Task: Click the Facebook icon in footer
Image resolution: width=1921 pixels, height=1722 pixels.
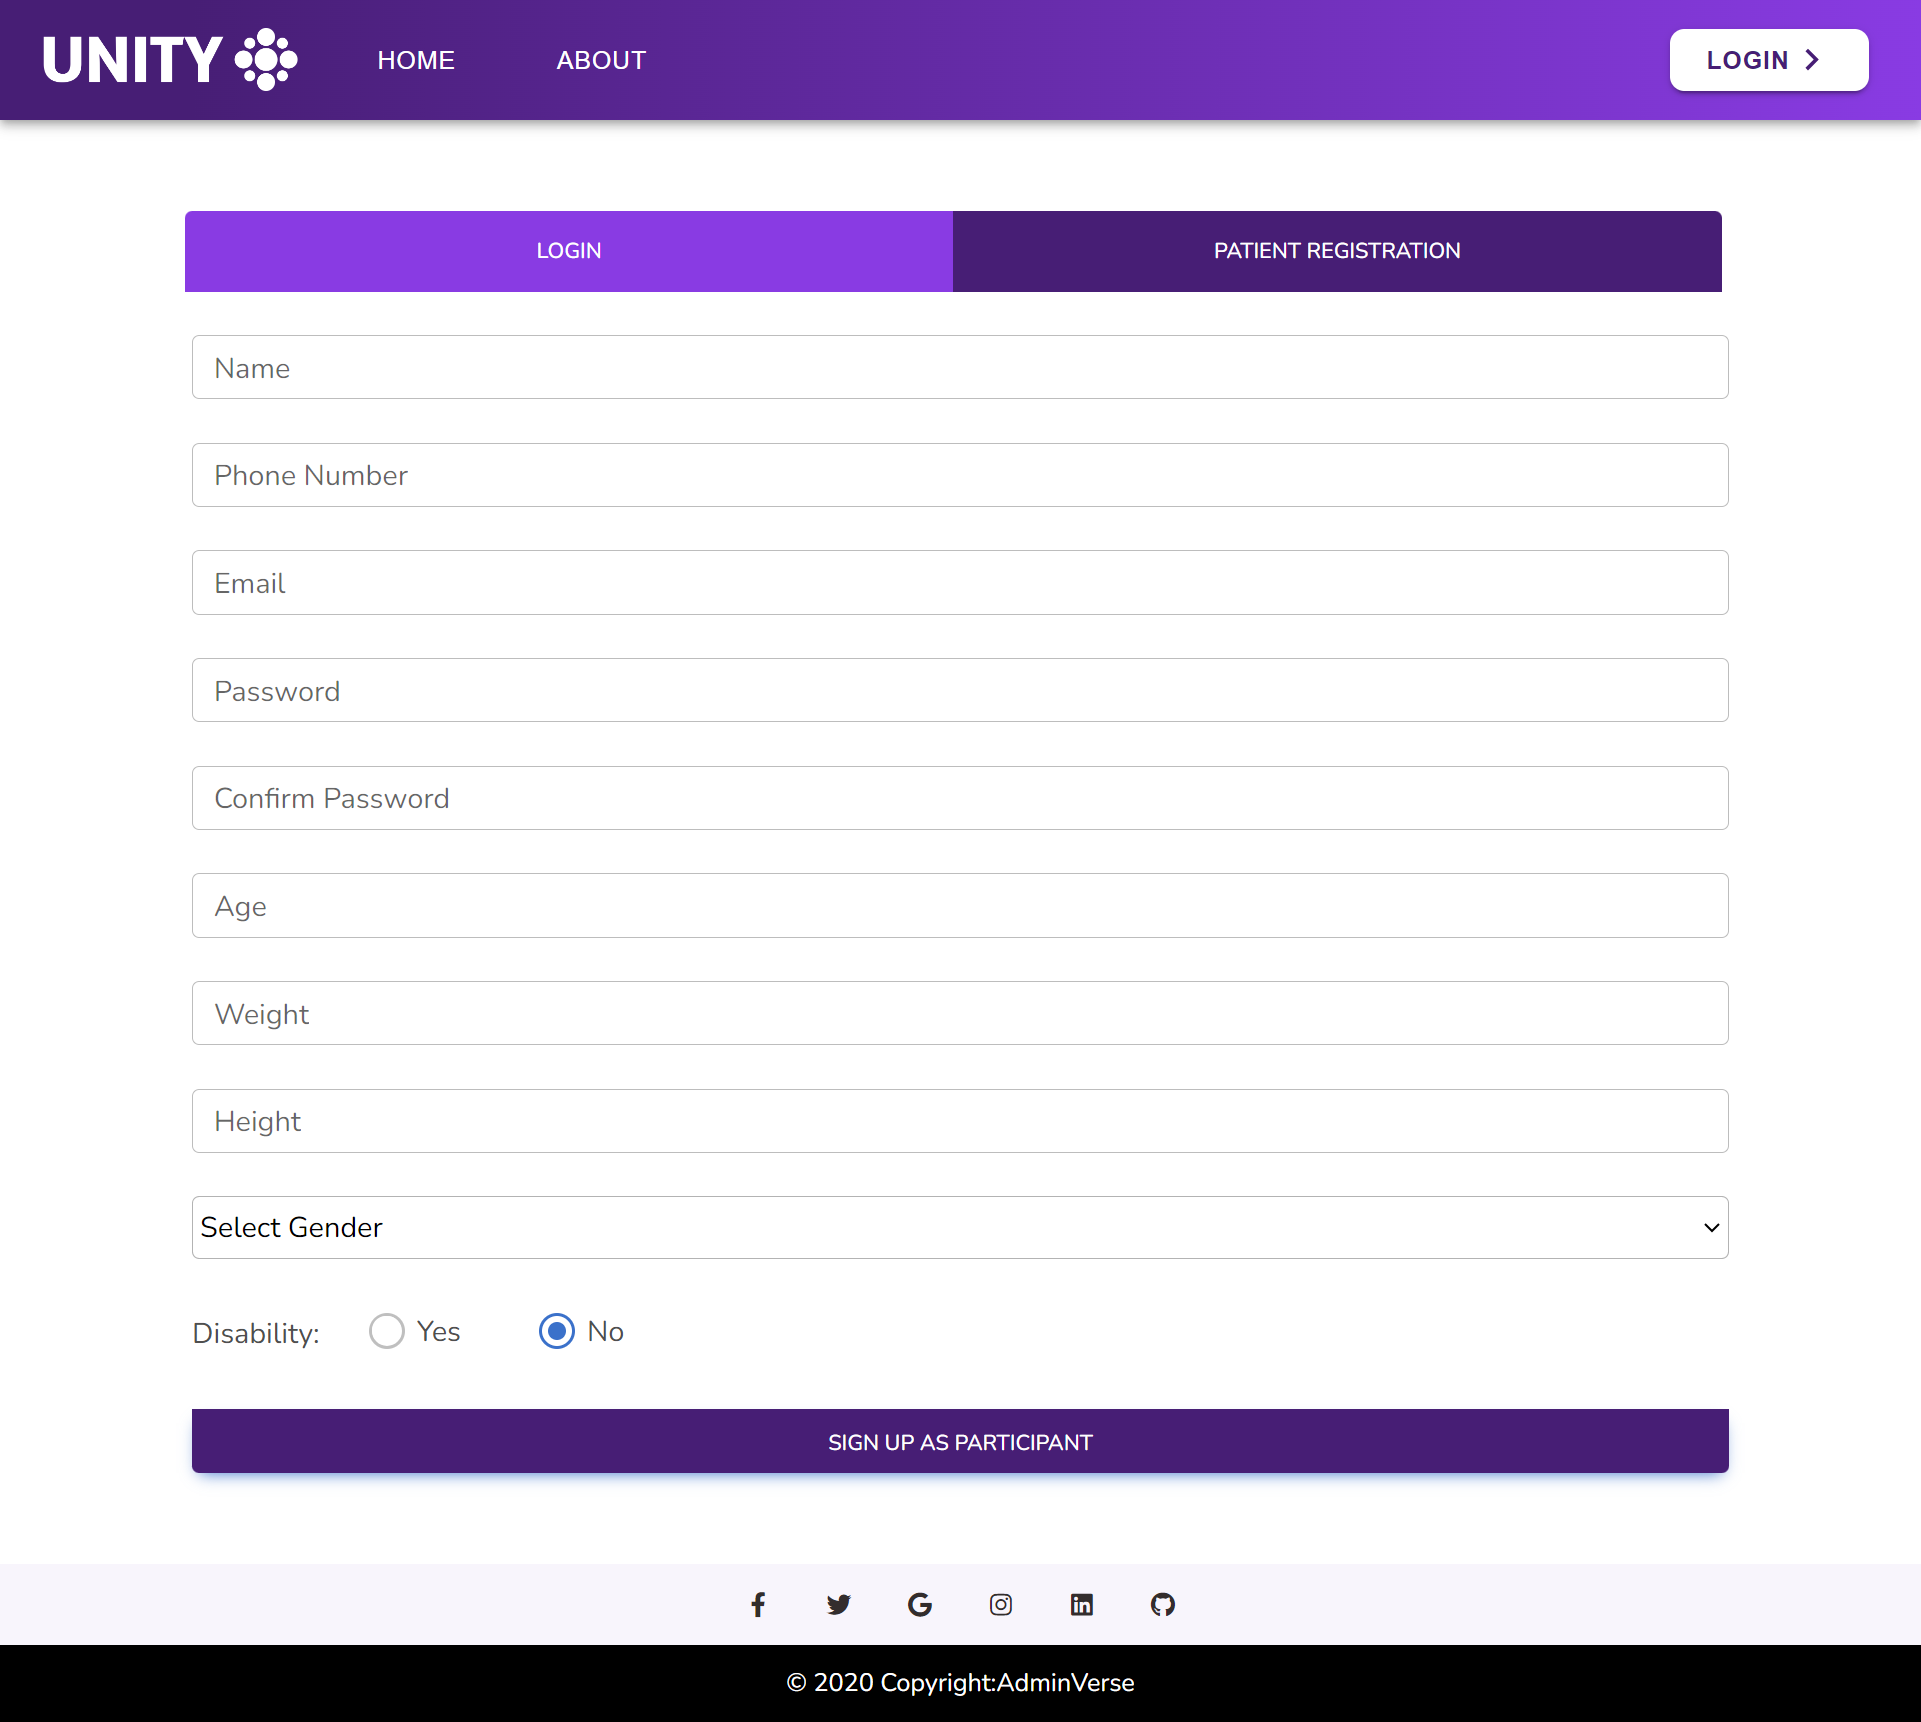Action: tap(756, 1604)
